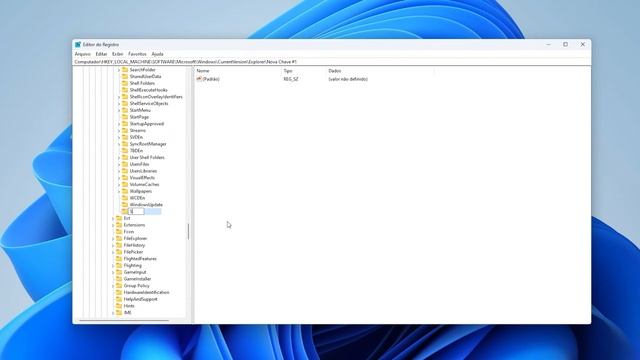Select the Flighting key
The width and height of the screenshot is (640, 360).
tap(132, 265)
